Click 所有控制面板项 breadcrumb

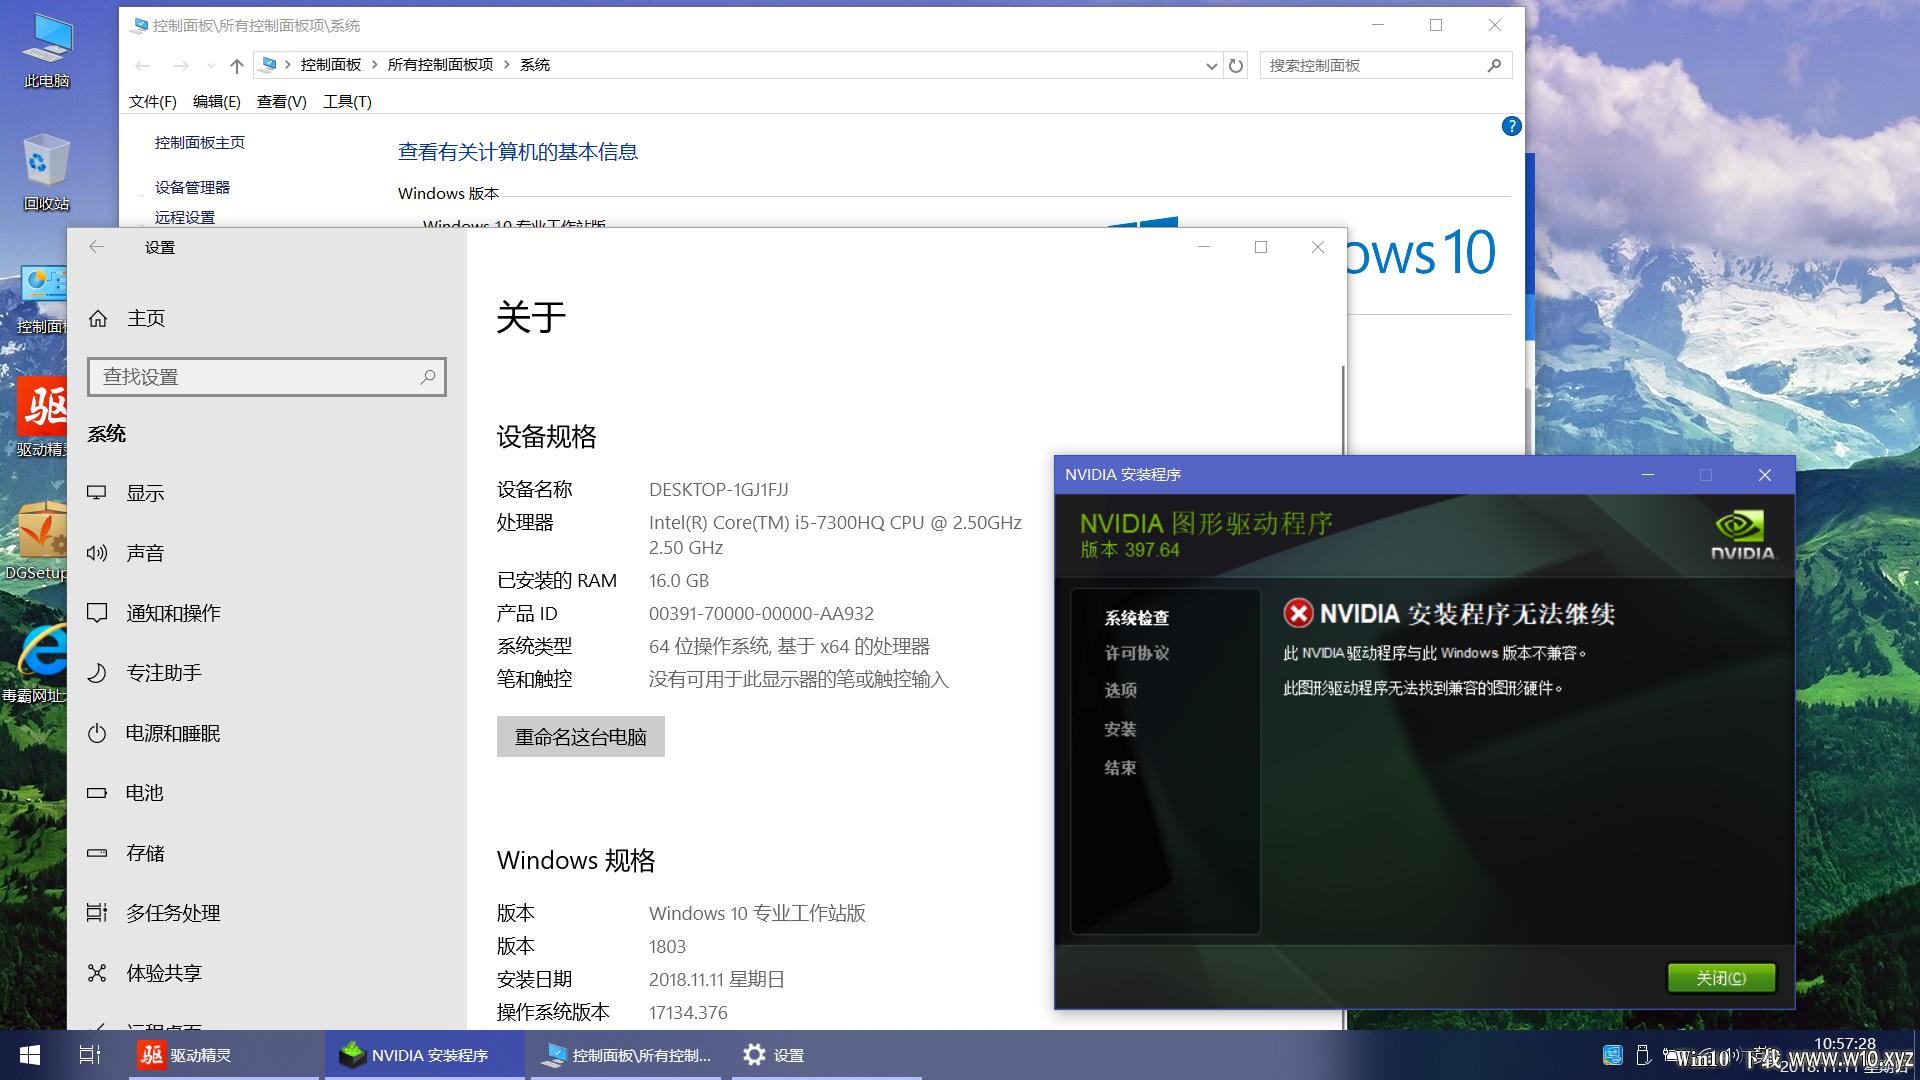[x=440, y=65]
